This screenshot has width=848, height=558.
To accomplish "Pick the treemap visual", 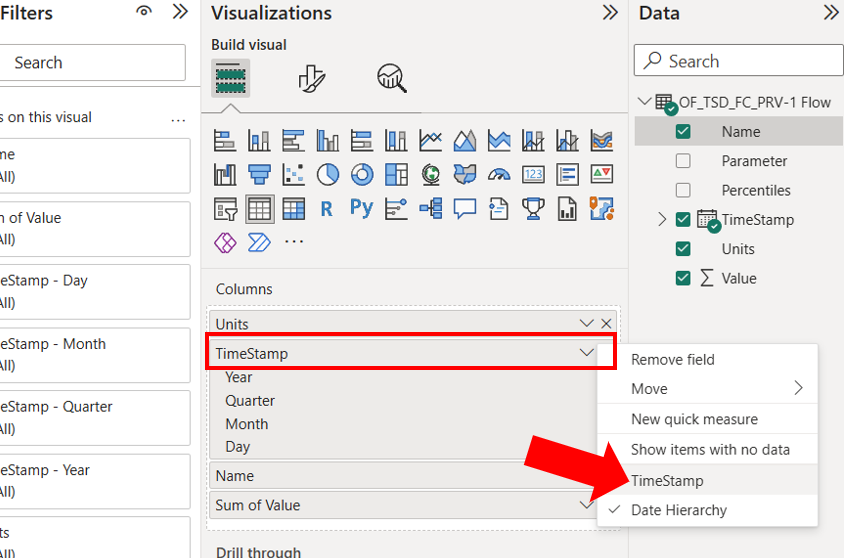I will click(396, 175).
